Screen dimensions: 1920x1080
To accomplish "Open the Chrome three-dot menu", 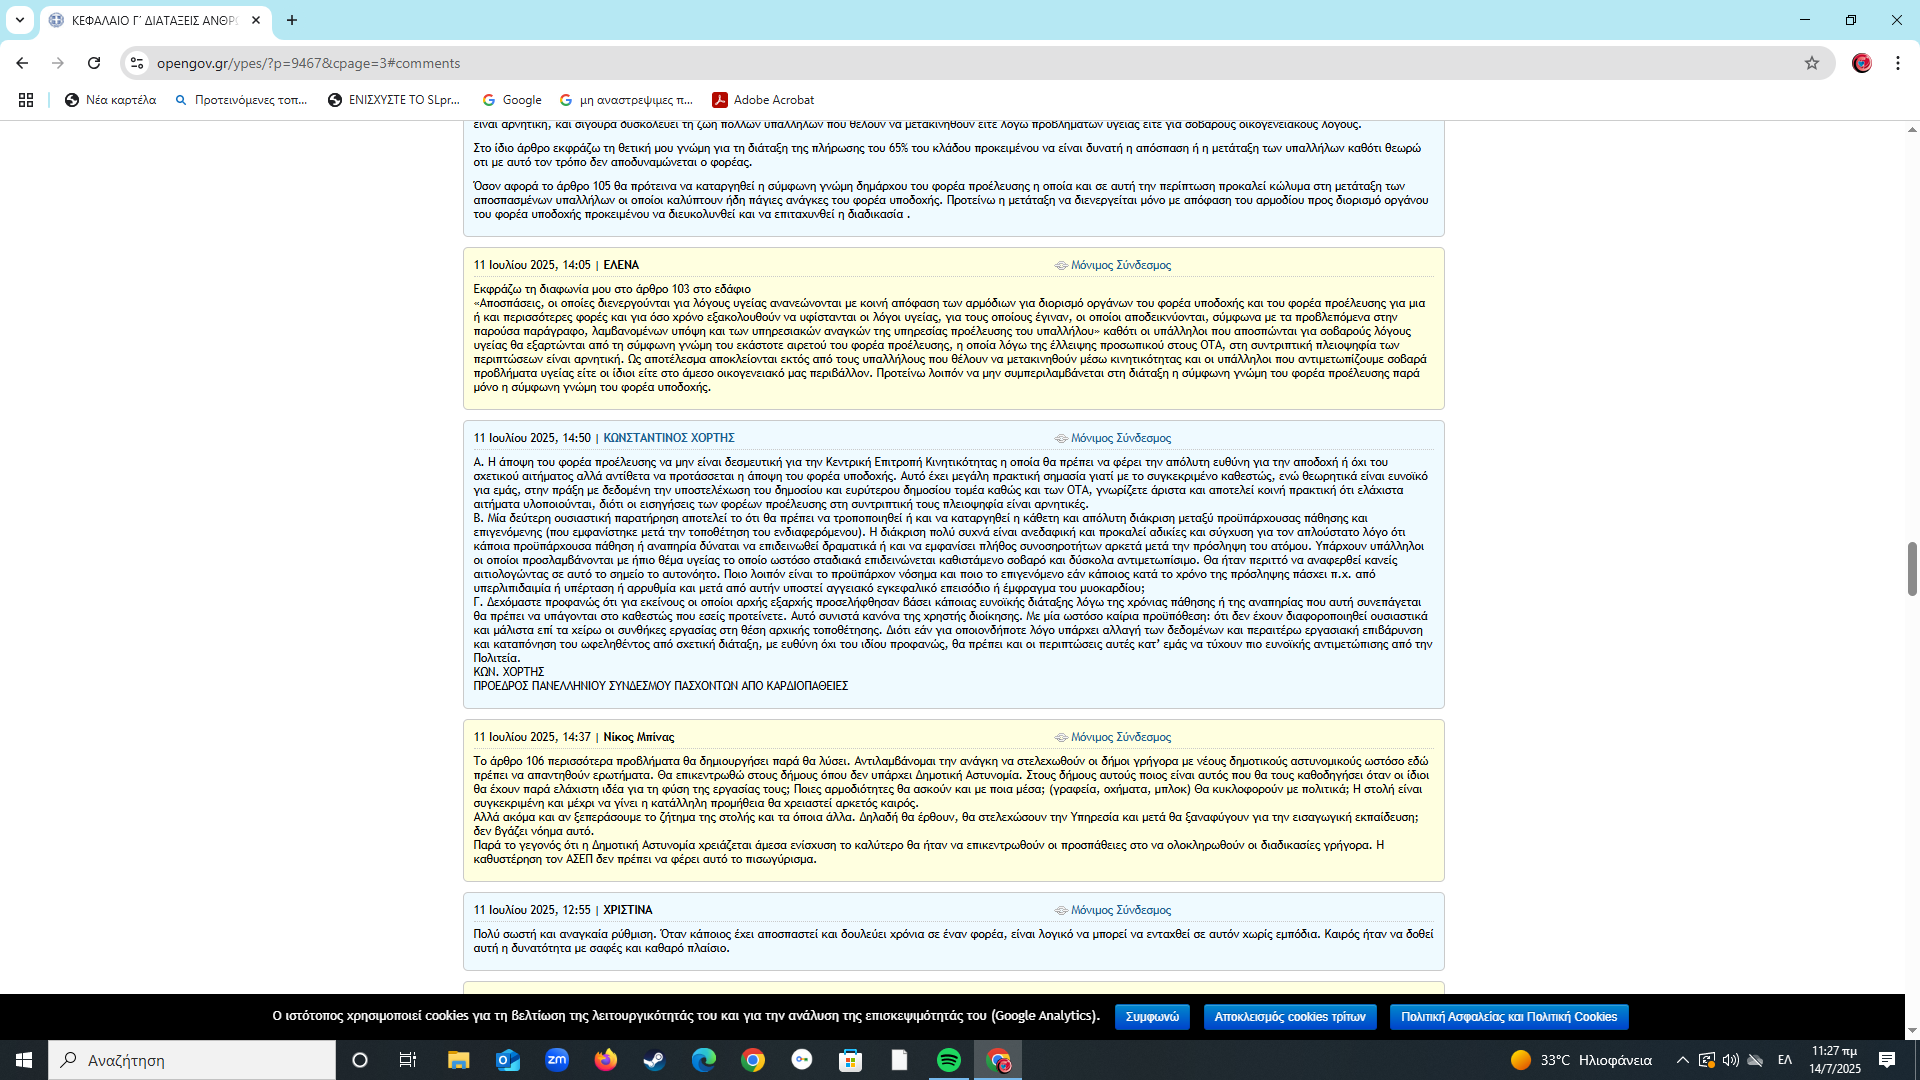I will (x=1898, y=63).
